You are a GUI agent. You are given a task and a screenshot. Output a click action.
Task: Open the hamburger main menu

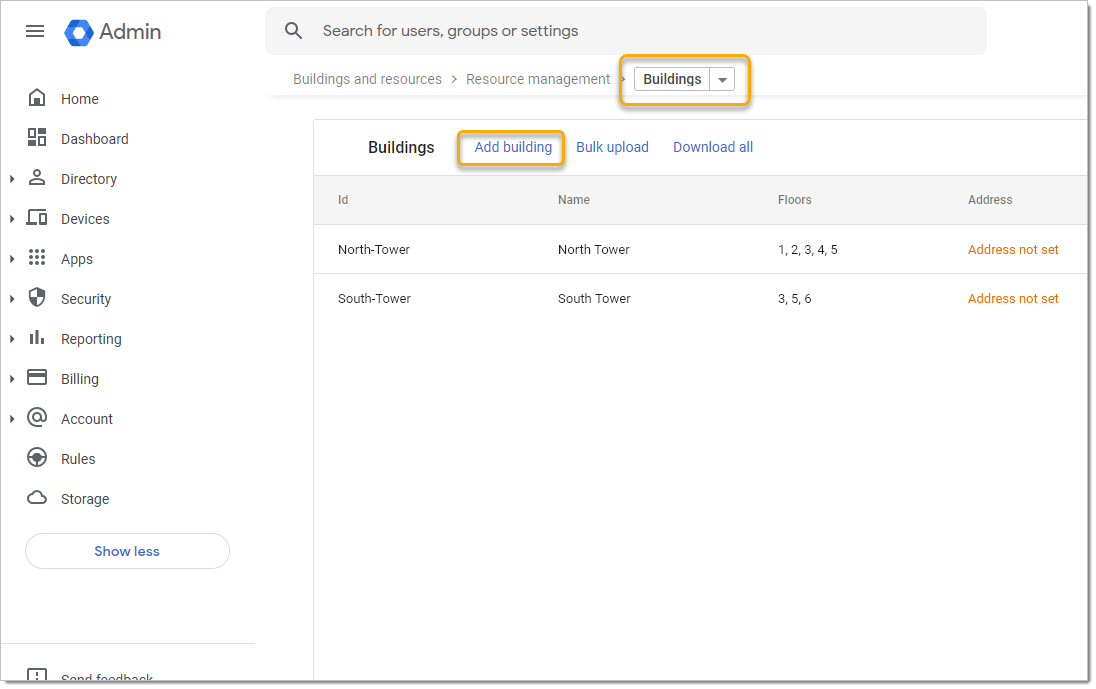[35, 31]
